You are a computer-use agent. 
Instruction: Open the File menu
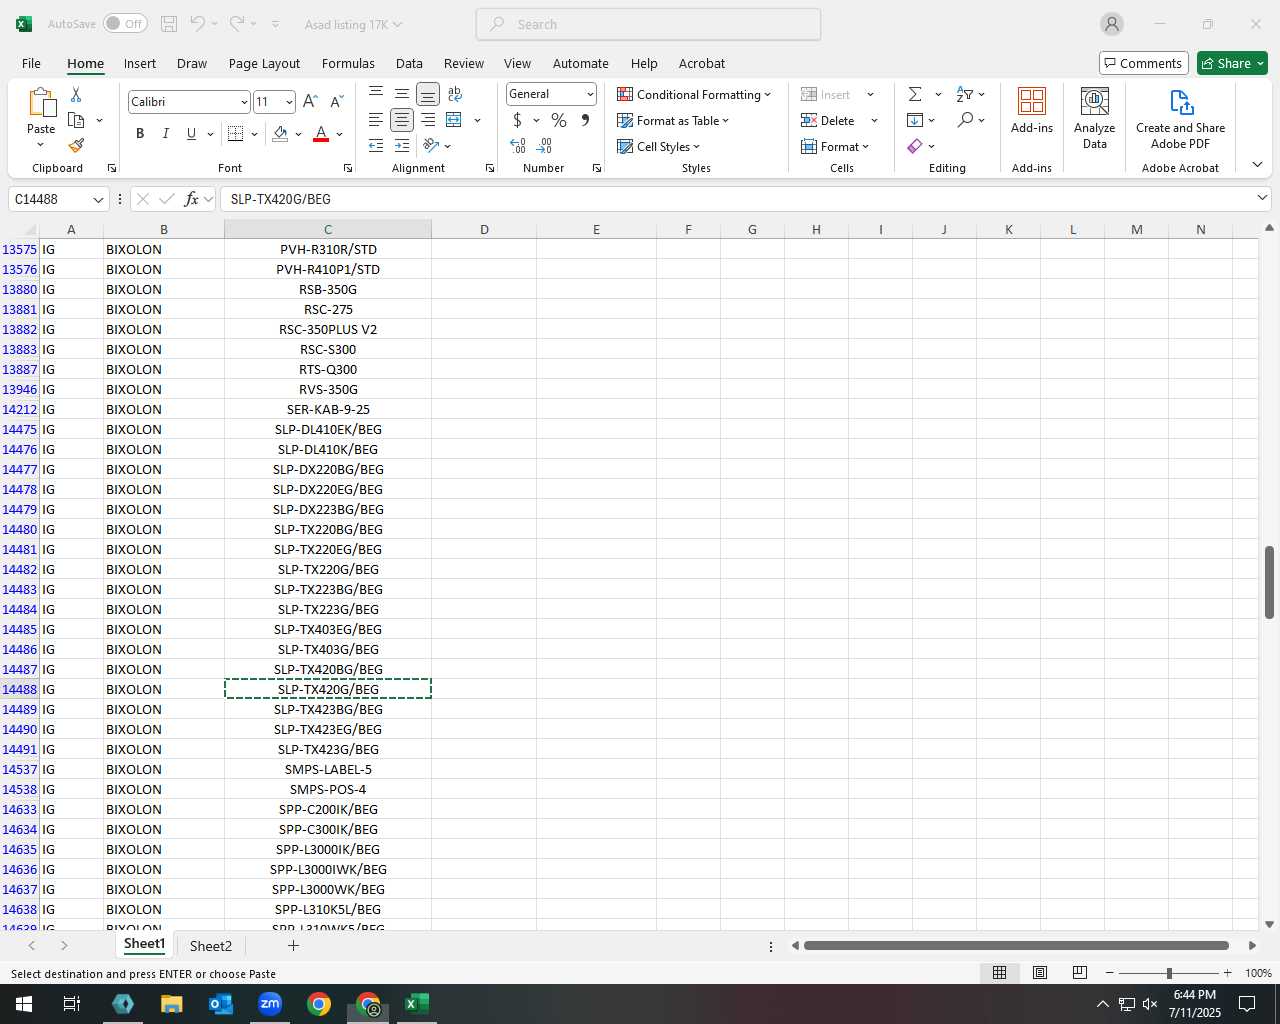pyautogui.click(x=31, y=63)
